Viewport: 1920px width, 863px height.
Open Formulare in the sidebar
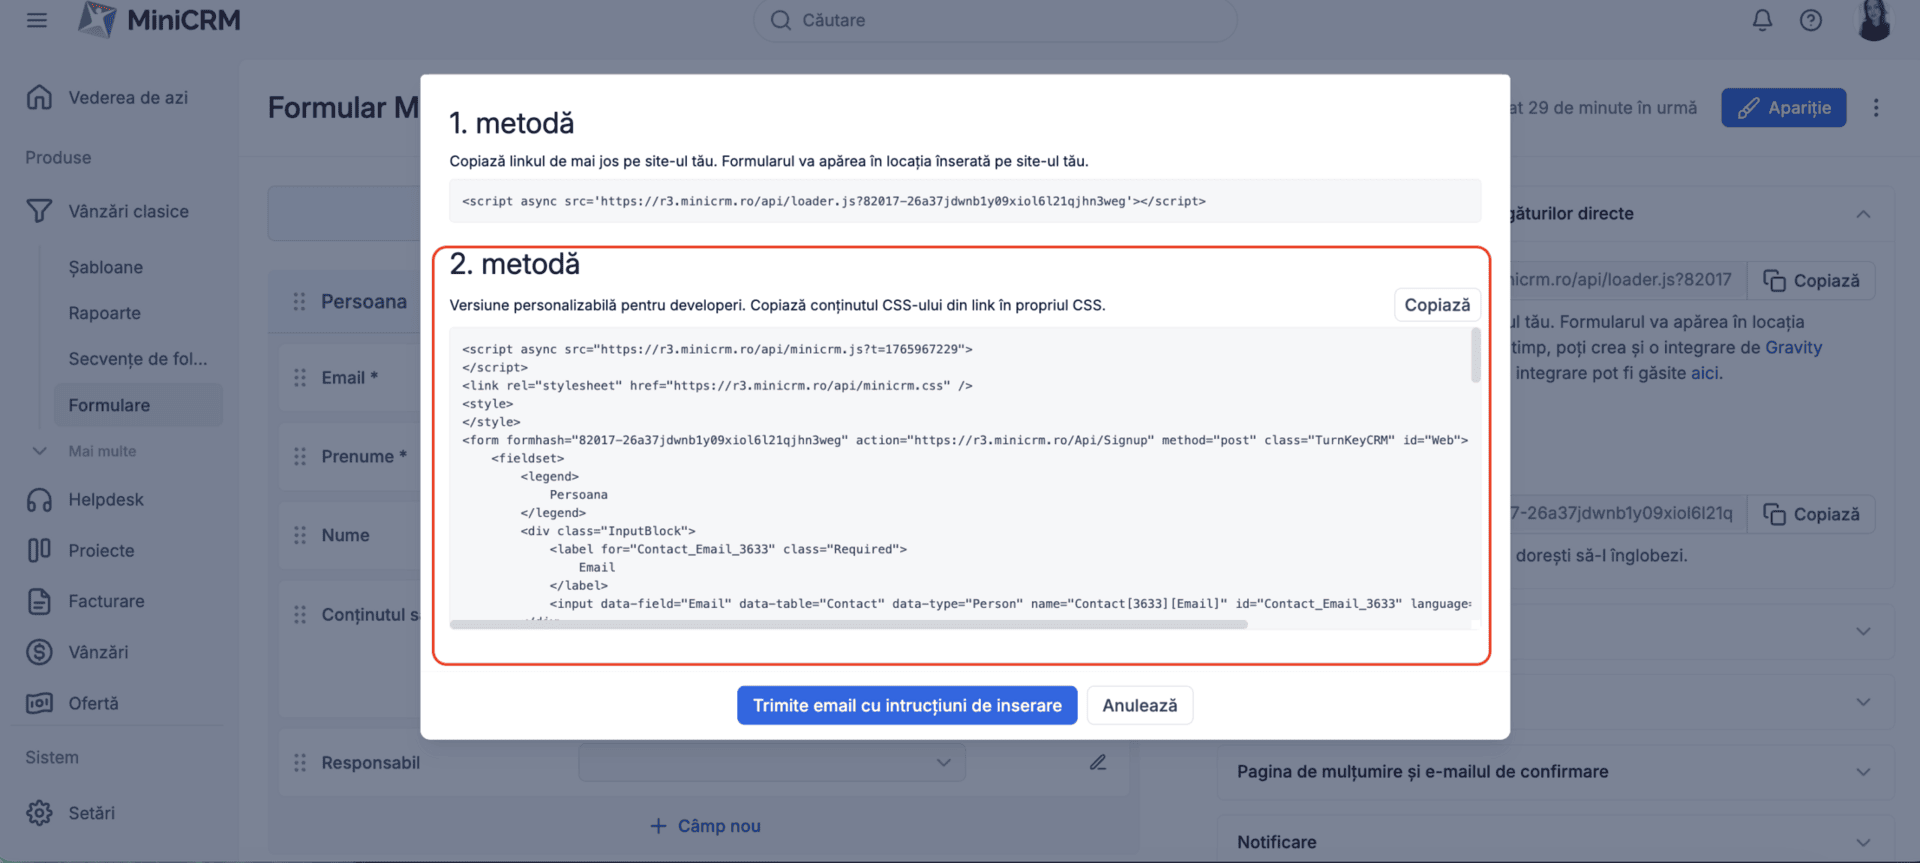pos(109,405)
